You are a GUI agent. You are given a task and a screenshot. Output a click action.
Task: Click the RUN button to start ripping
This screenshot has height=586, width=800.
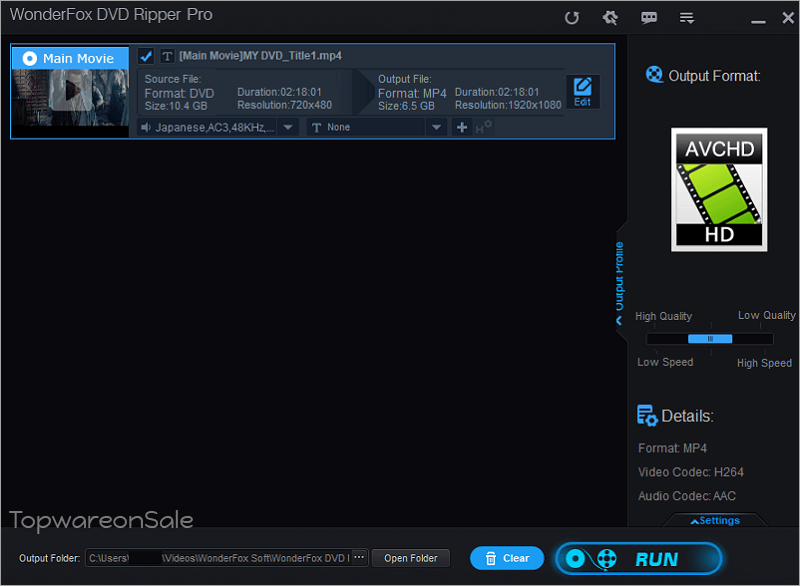(639, 559)
